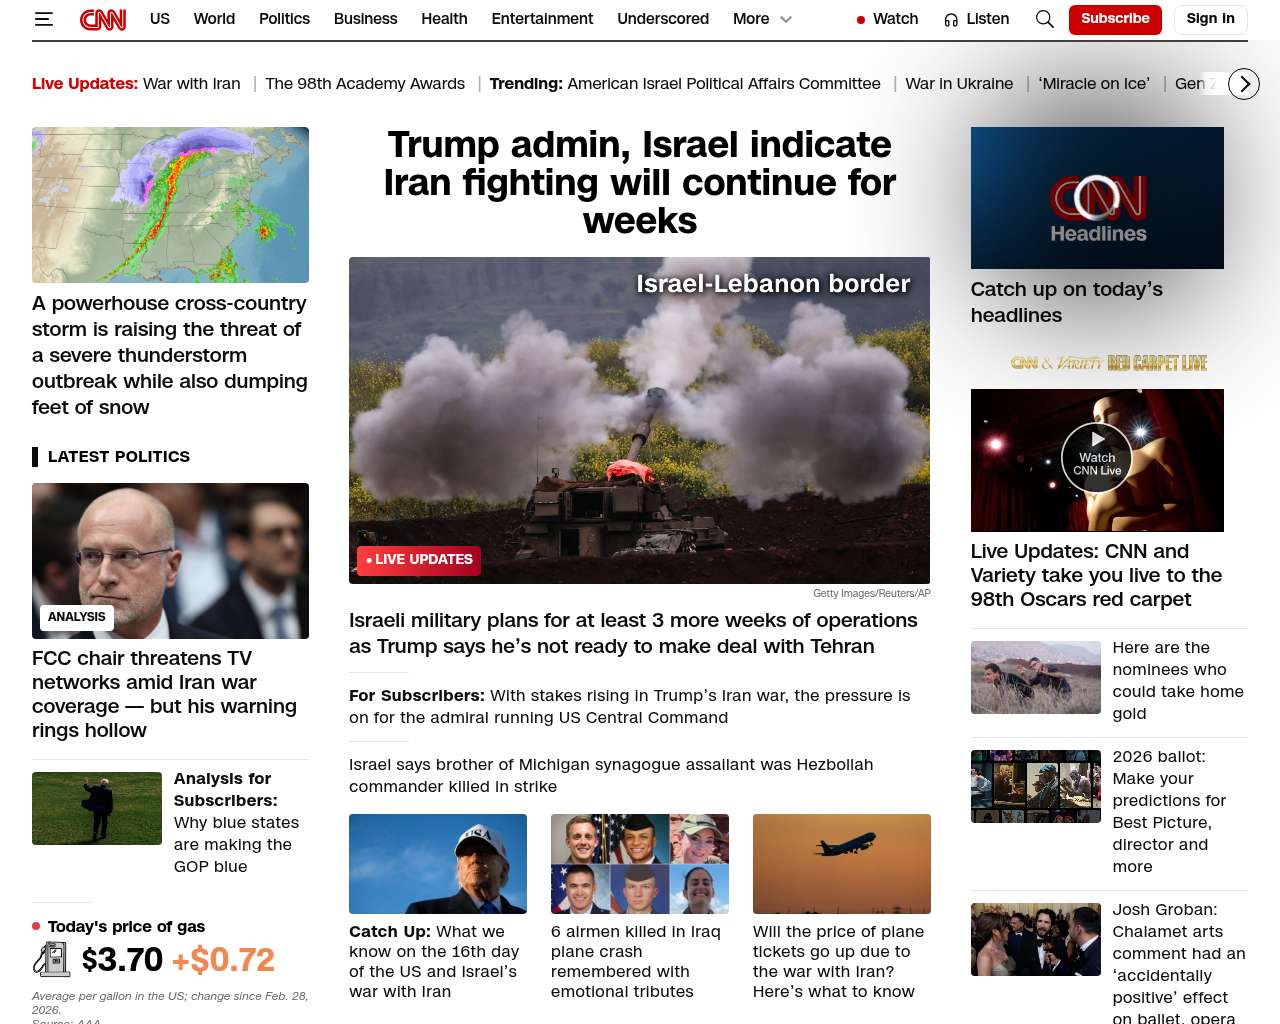Open the LIVE UPDATES badge on main photo
Image resolution: width=1280 pixels, height=1024 pixels.
pos(419,560)
